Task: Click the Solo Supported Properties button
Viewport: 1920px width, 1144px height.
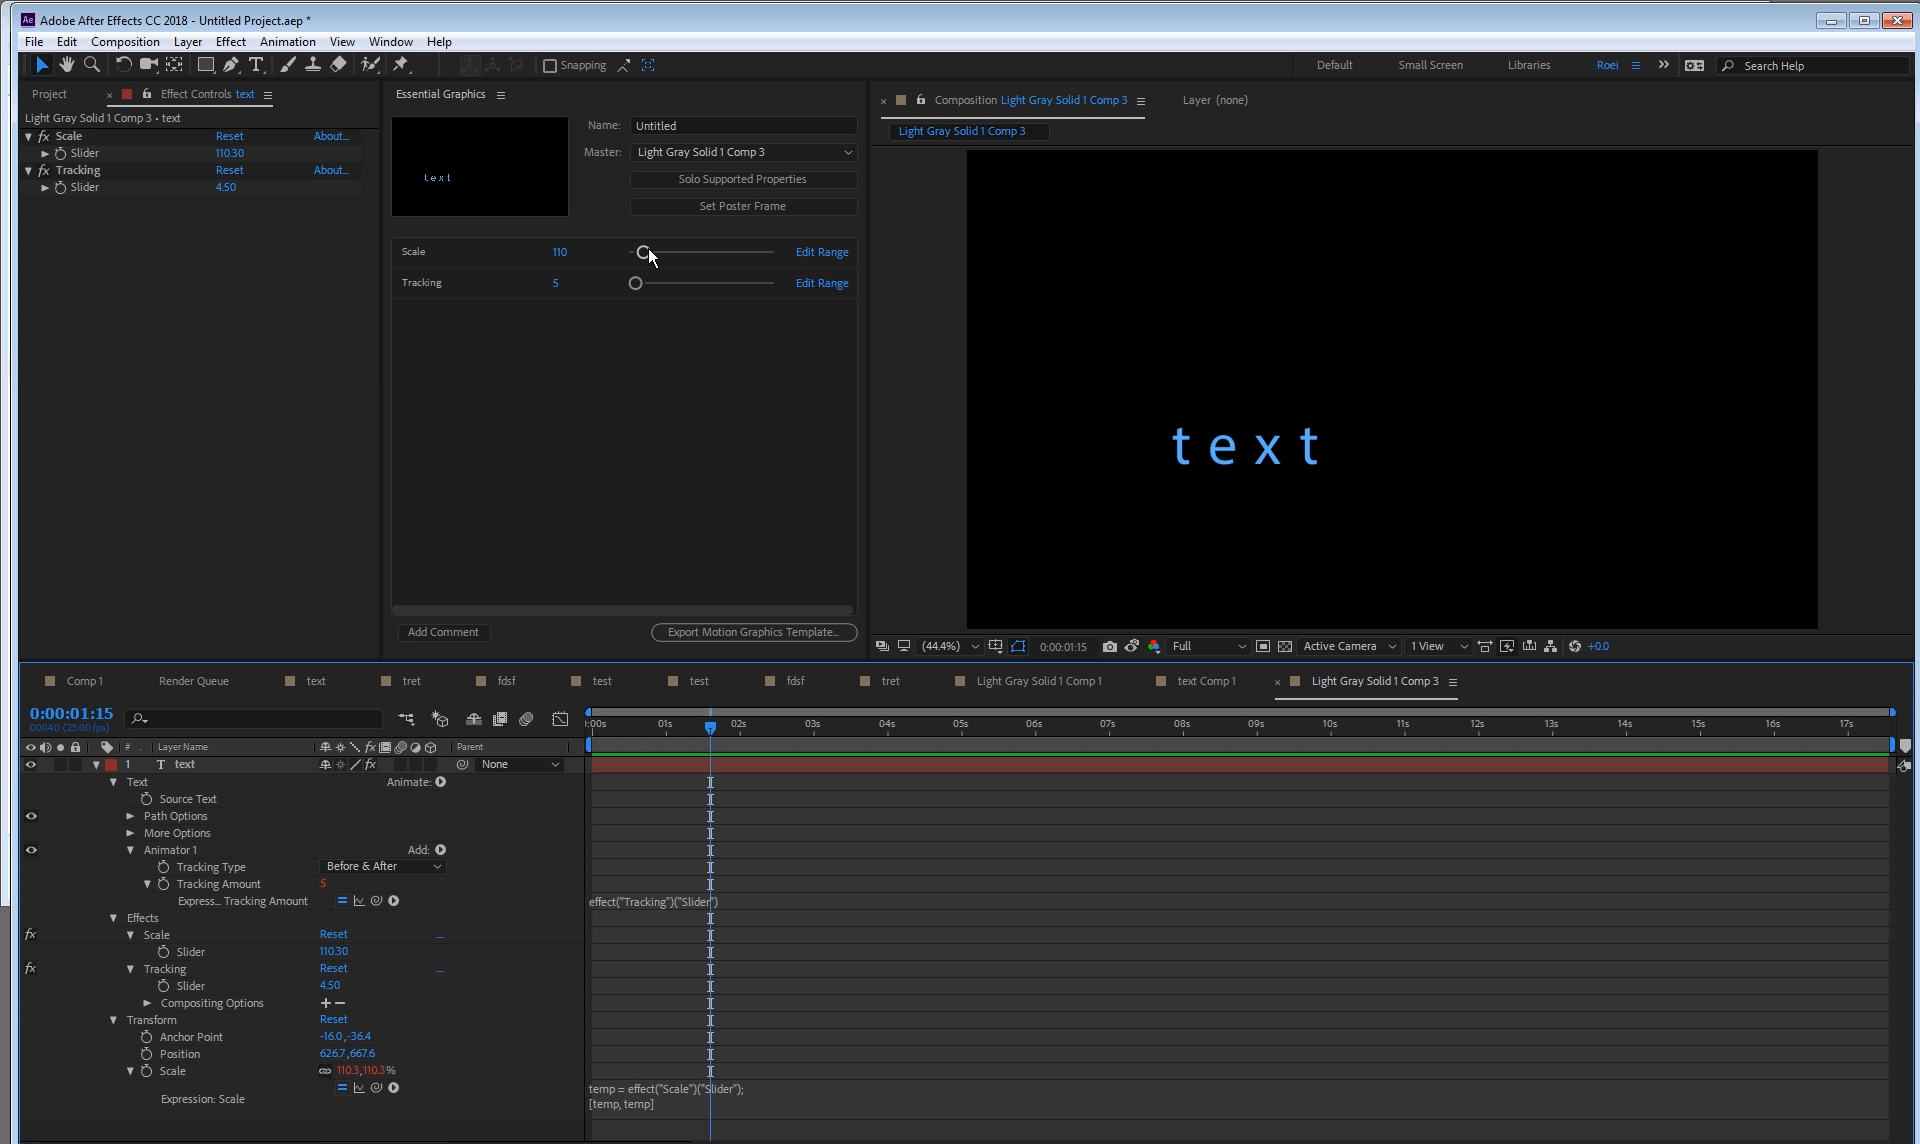Action: [742, 178]
